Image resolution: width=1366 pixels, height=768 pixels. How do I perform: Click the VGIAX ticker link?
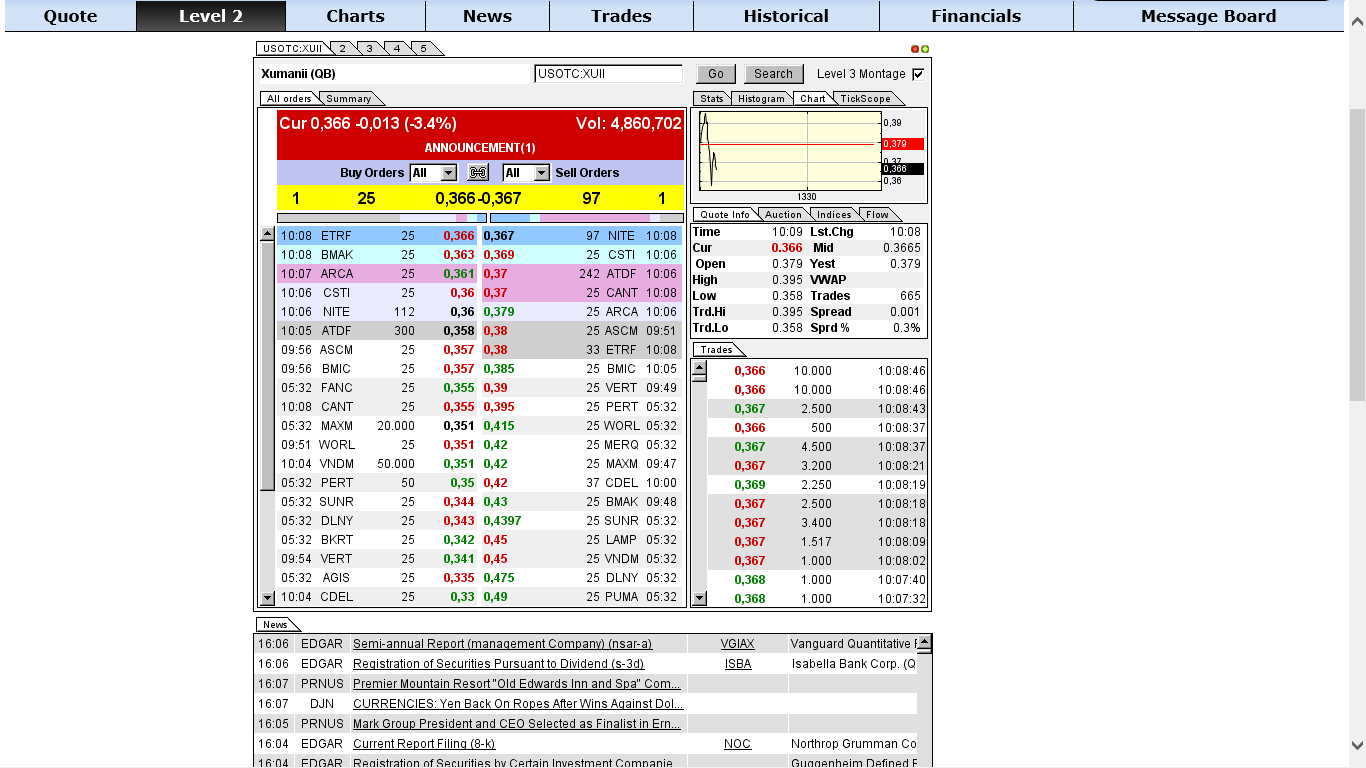pyautogui.click(x=738, y=644)
